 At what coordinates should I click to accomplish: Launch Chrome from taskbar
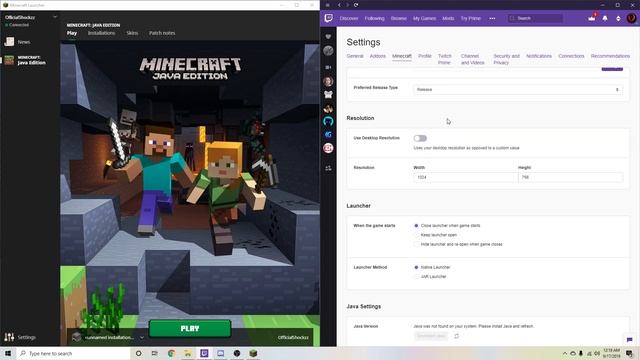point(171,353)
